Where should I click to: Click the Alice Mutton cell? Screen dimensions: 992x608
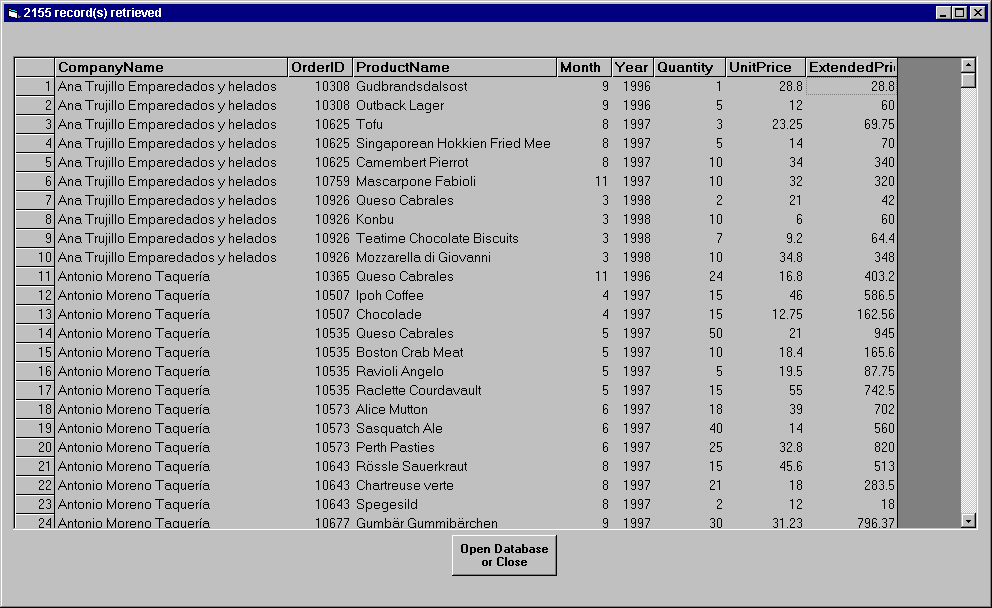454,409
